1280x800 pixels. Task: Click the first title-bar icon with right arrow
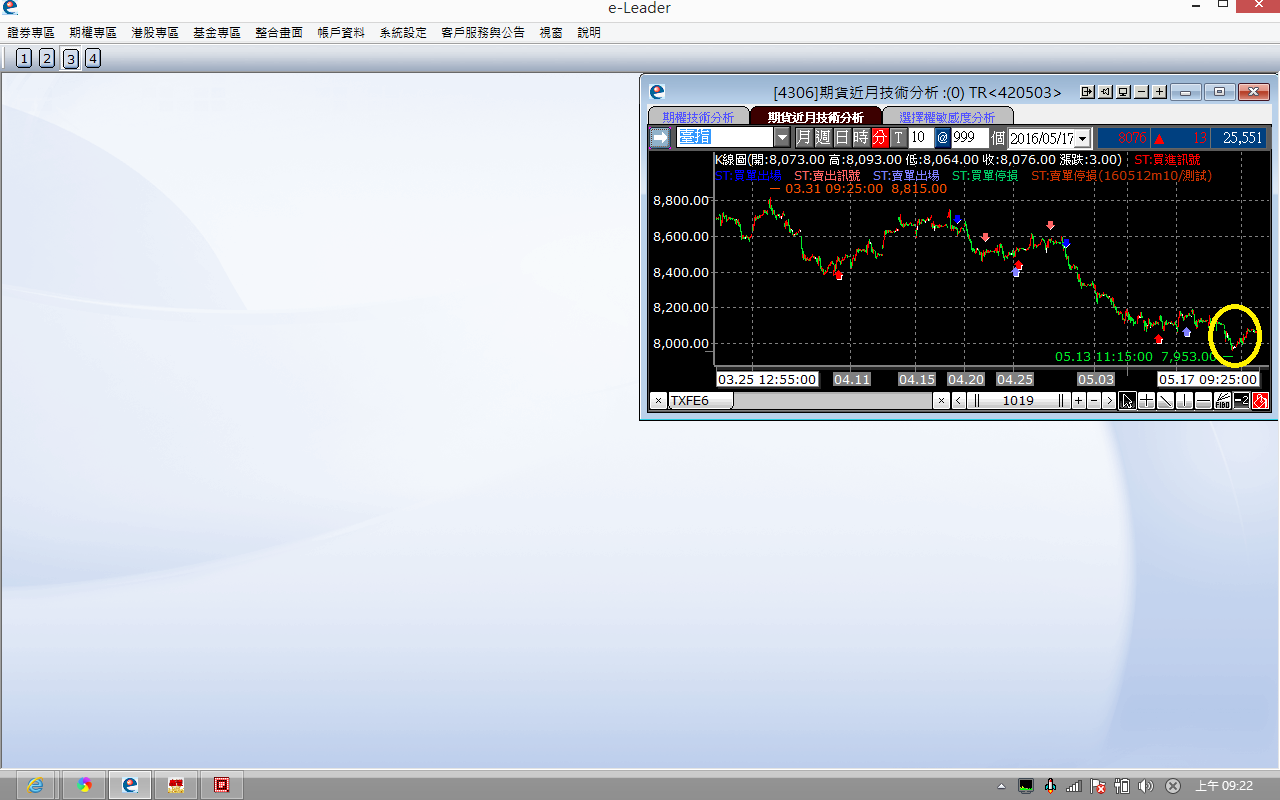point(1088,92)
